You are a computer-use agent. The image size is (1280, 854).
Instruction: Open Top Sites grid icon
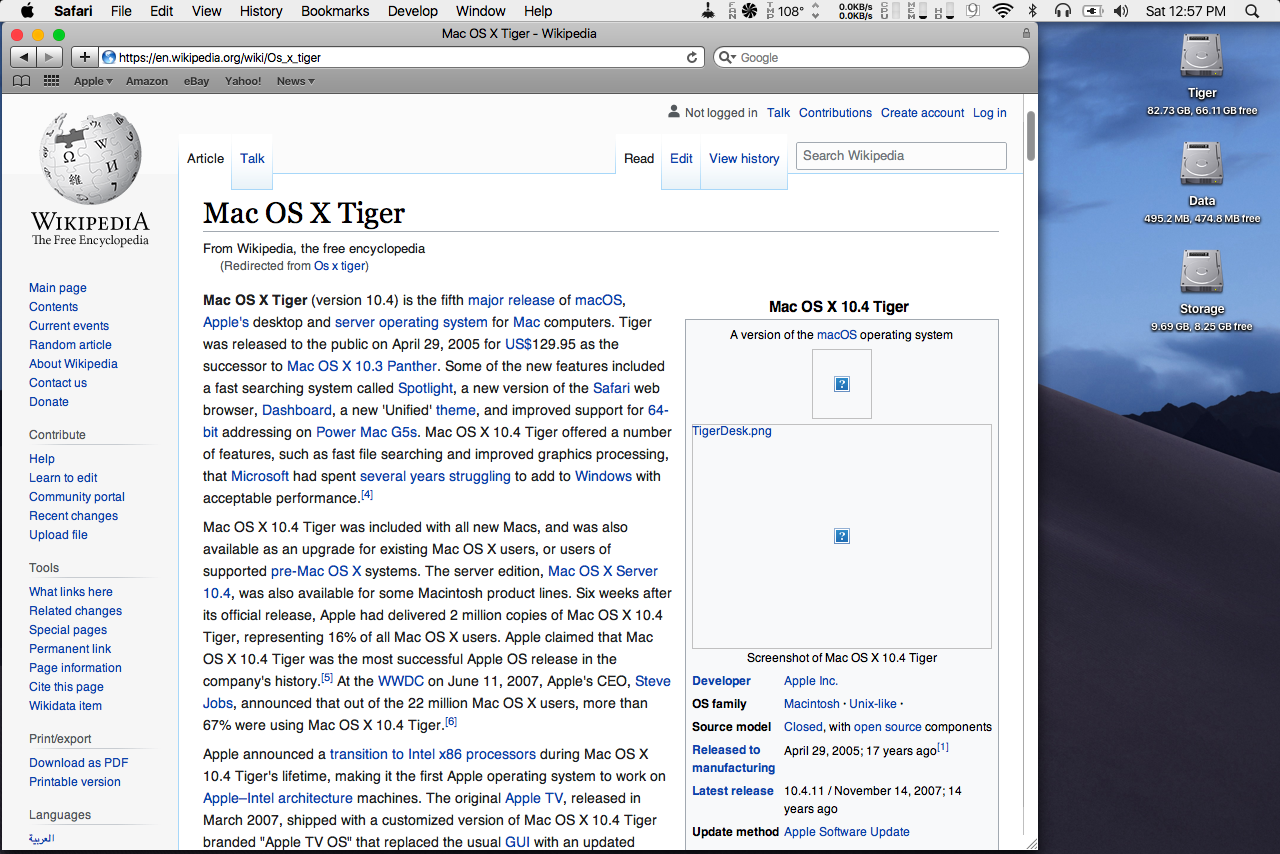(51, 81)
